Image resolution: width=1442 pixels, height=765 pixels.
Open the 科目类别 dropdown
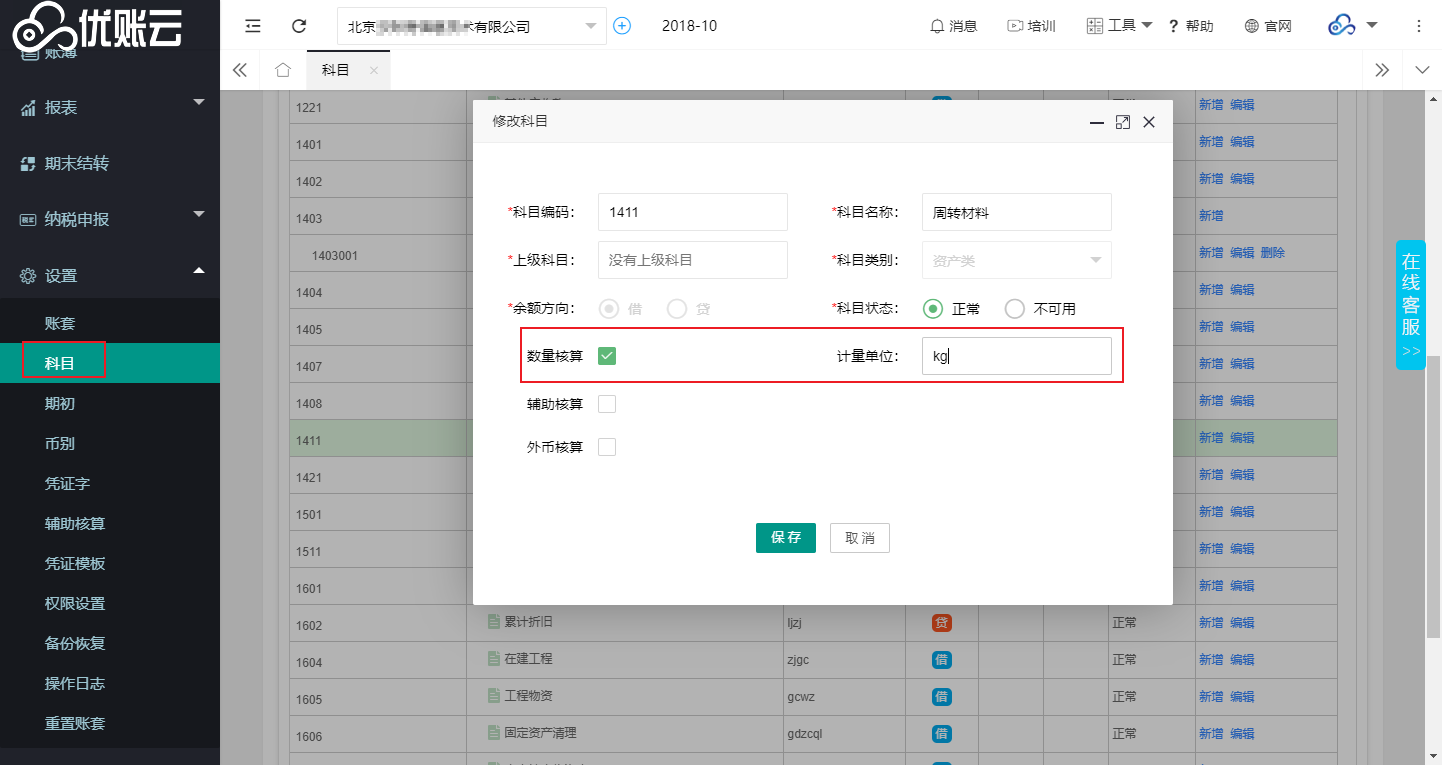(1017, 260)
